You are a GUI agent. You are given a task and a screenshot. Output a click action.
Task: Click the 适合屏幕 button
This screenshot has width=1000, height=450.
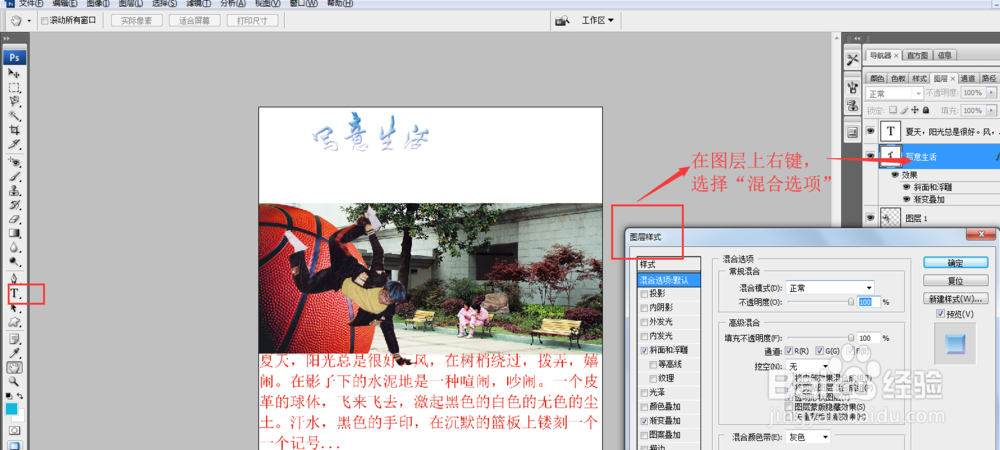pyautogui.click(x=195, y=20)
